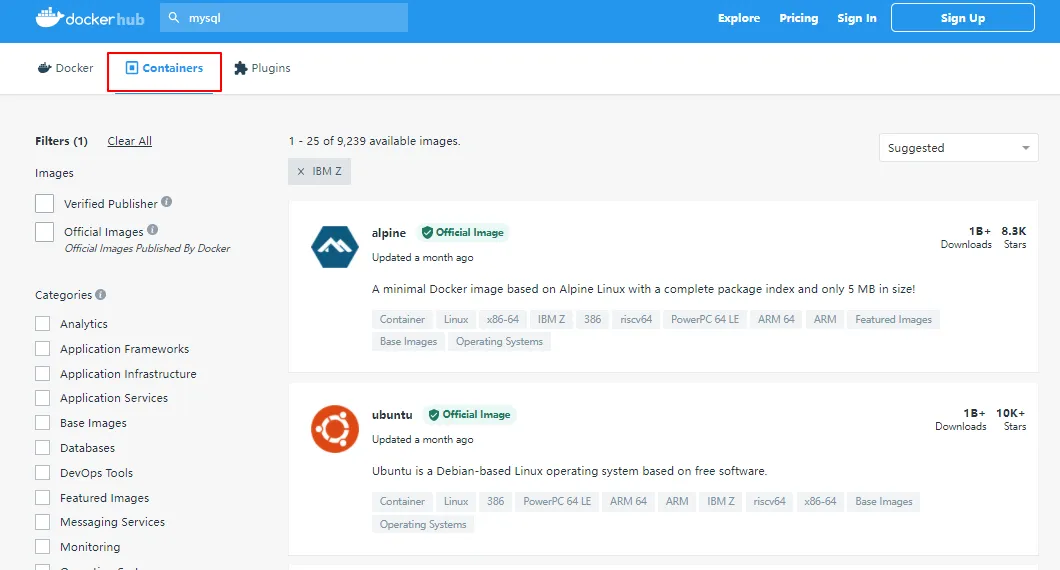This screenshot has width=1060, height=570.
Task: Click alpine's Featured Images tag
Action: 893,319
